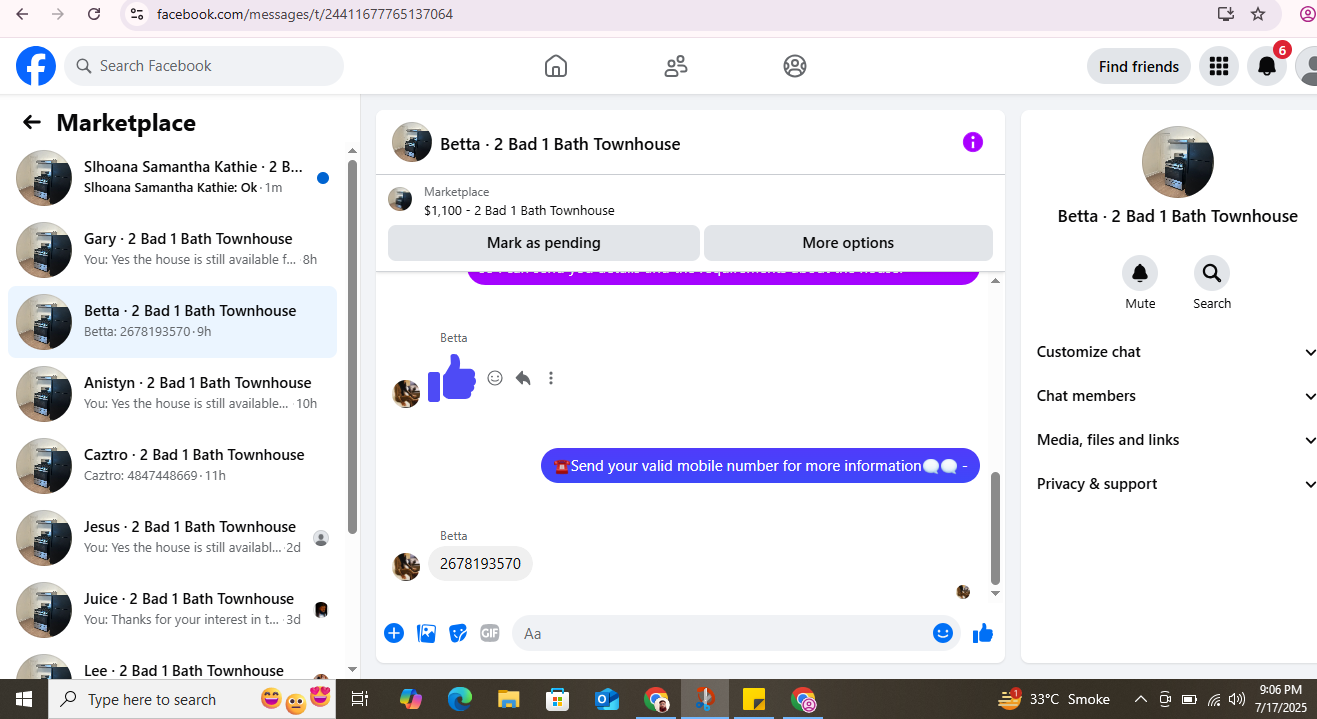Viewport: 1317px width, 719px height.
Task: Click the weather 33°C Smoke widget
Action: point(1055,699)
